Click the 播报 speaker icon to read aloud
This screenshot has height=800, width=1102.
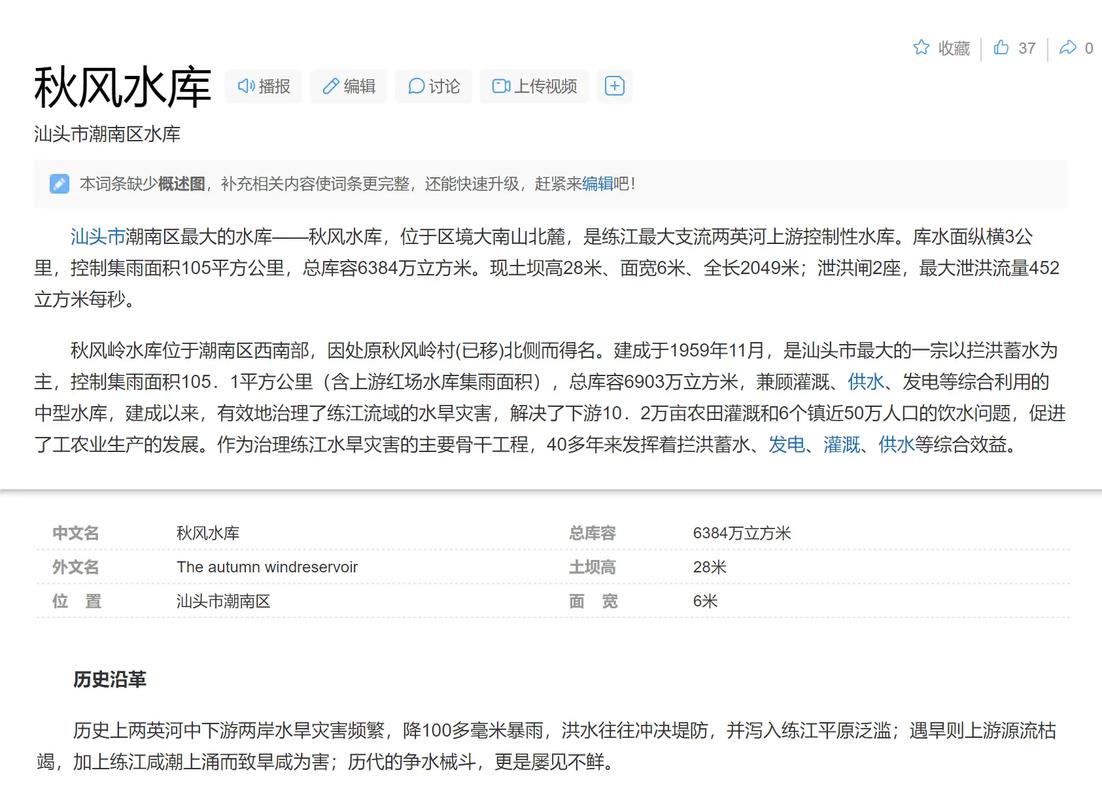pos(247,86)
